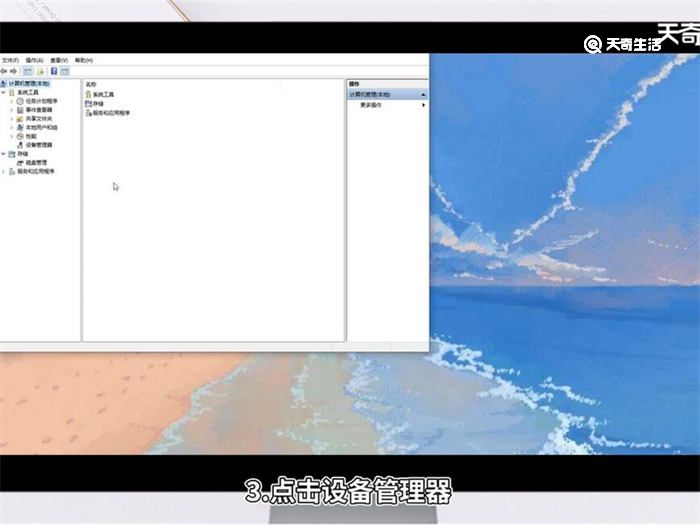This screenshot has height=525, width=700.
Task: Toggle the Show/Hide Action Pane toolbar icon
Action: click(65, 71)
